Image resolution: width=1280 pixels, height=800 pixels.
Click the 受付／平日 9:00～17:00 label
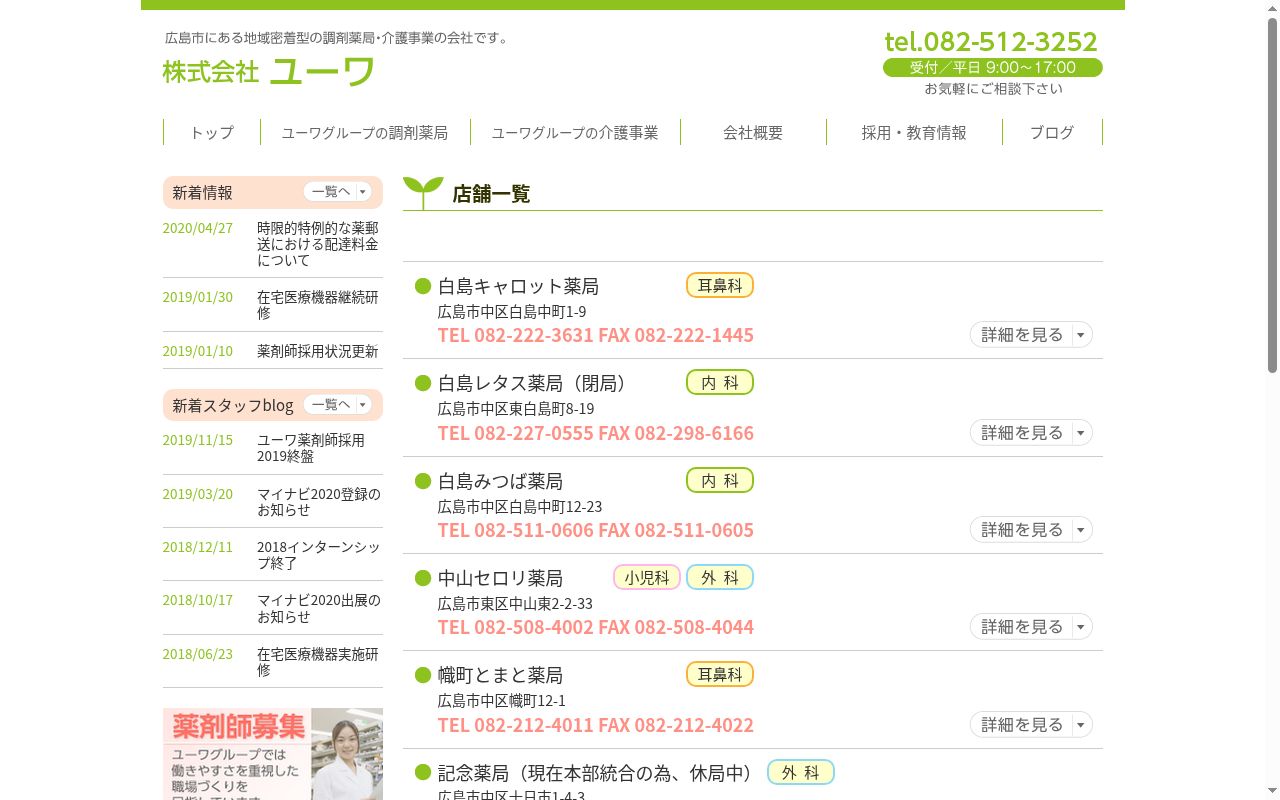pos(993,67)
